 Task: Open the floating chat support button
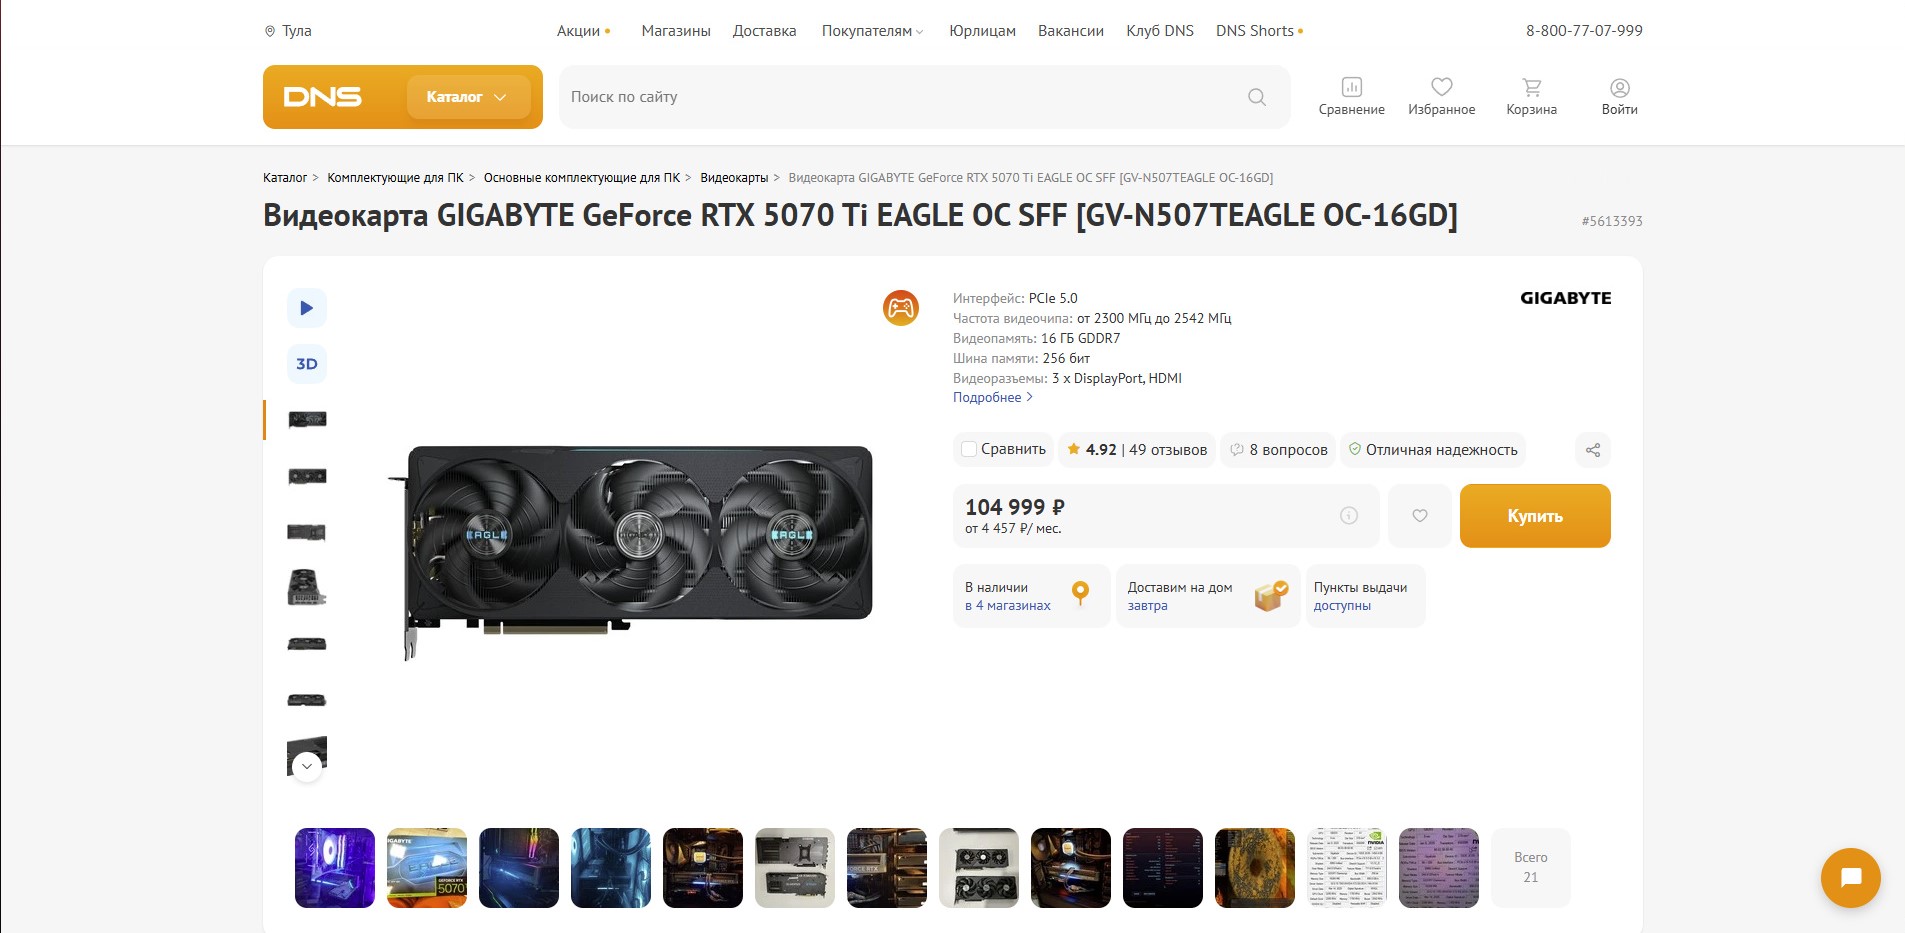tap(1851, 878)
